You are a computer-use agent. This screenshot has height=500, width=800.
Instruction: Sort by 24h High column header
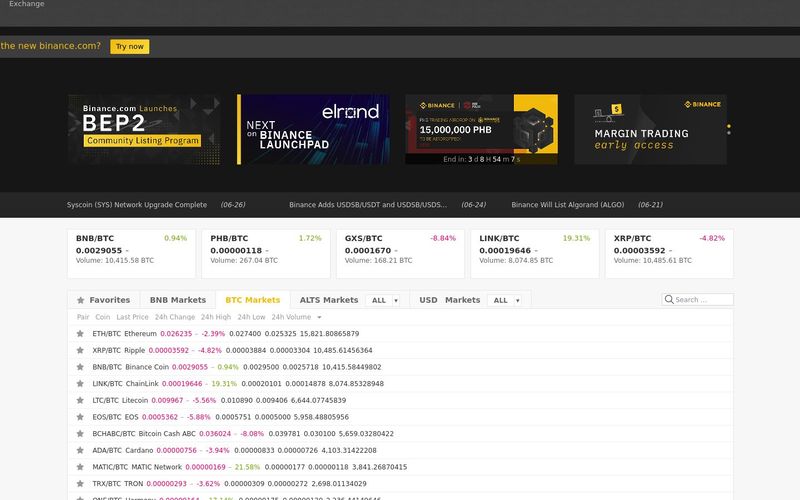coord(216,317)
